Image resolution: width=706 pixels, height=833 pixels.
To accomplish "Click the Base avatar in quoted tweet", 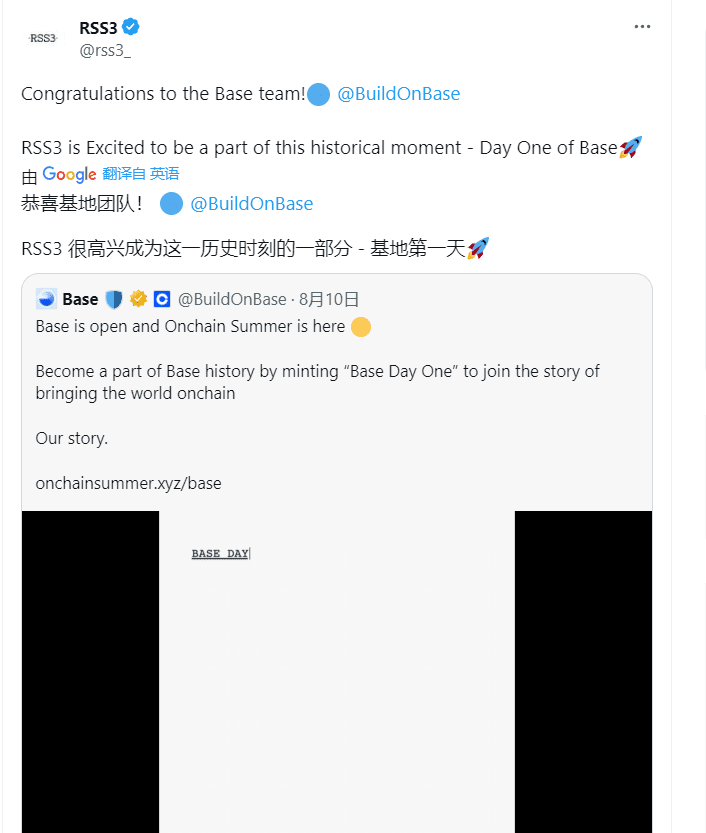I will tap(46, 299).
